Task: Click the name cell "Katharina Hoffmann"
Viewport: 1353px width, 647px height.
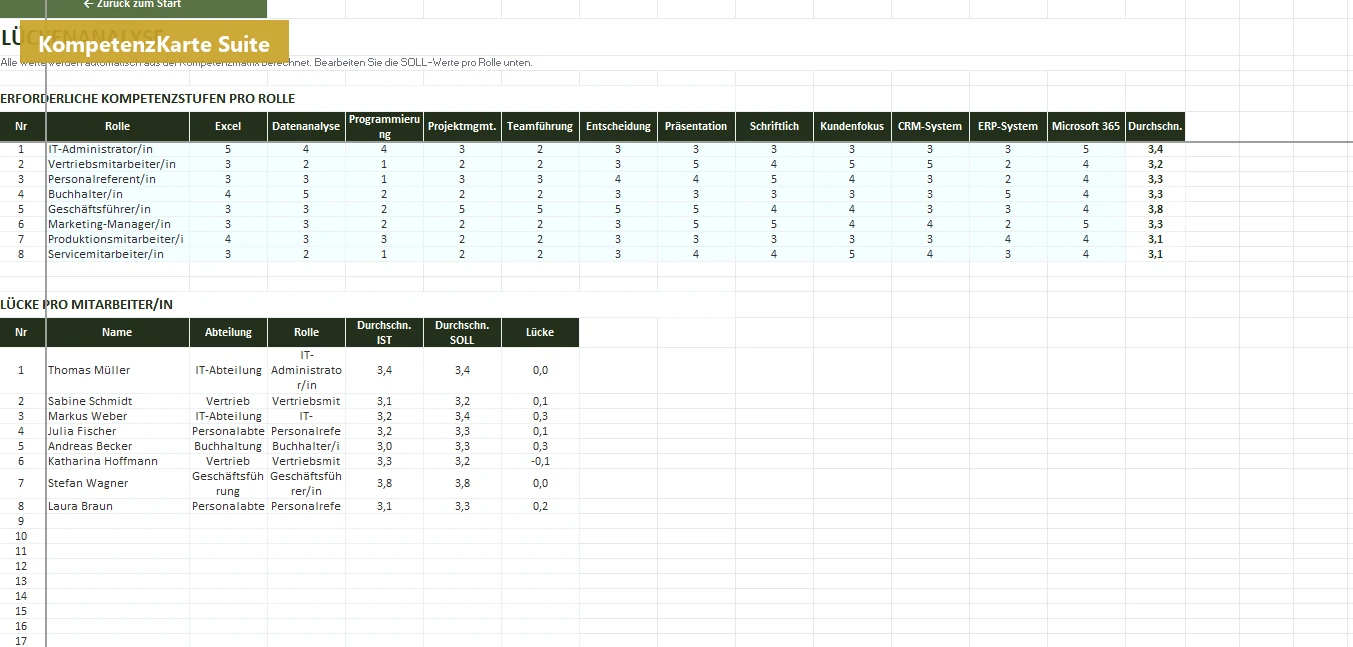Action: click(118, 461)
